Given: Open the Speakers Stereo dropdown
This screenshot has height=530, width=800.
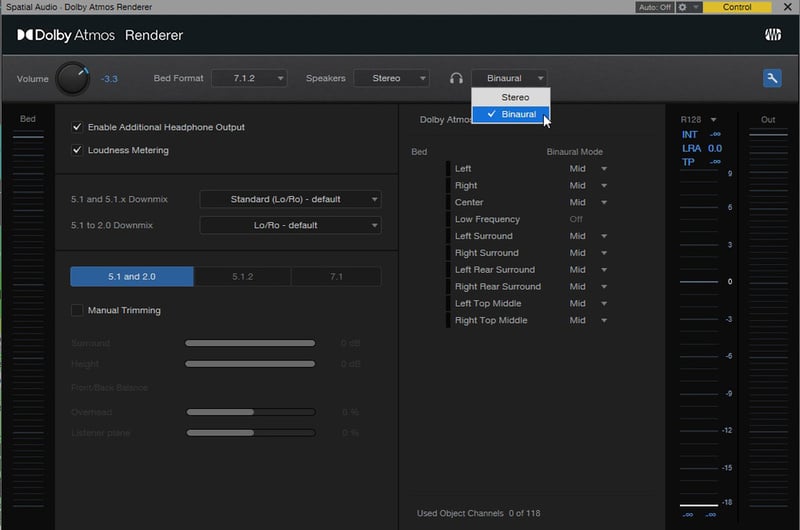Looking at the screenshot, I should 391,78.
